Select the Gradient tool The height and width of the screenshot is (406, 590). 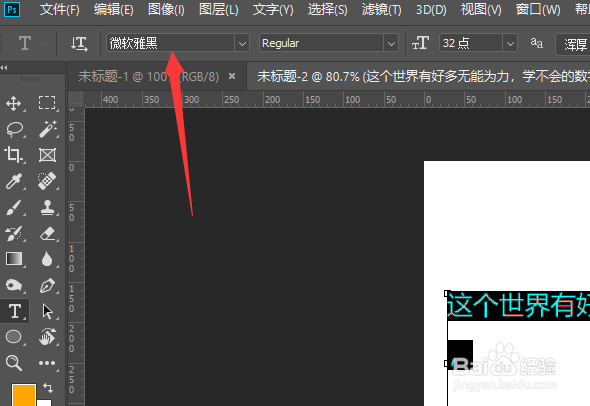pyautogui.click(x=14, y=259)
